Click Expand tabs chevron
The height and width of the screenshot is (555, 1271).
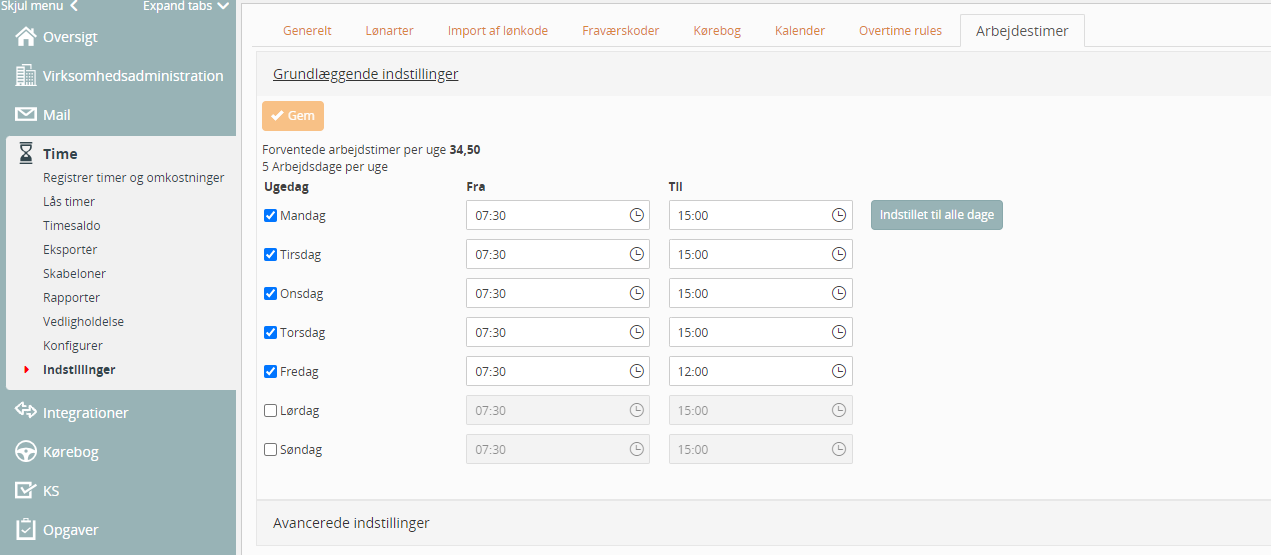pos(223,6)
